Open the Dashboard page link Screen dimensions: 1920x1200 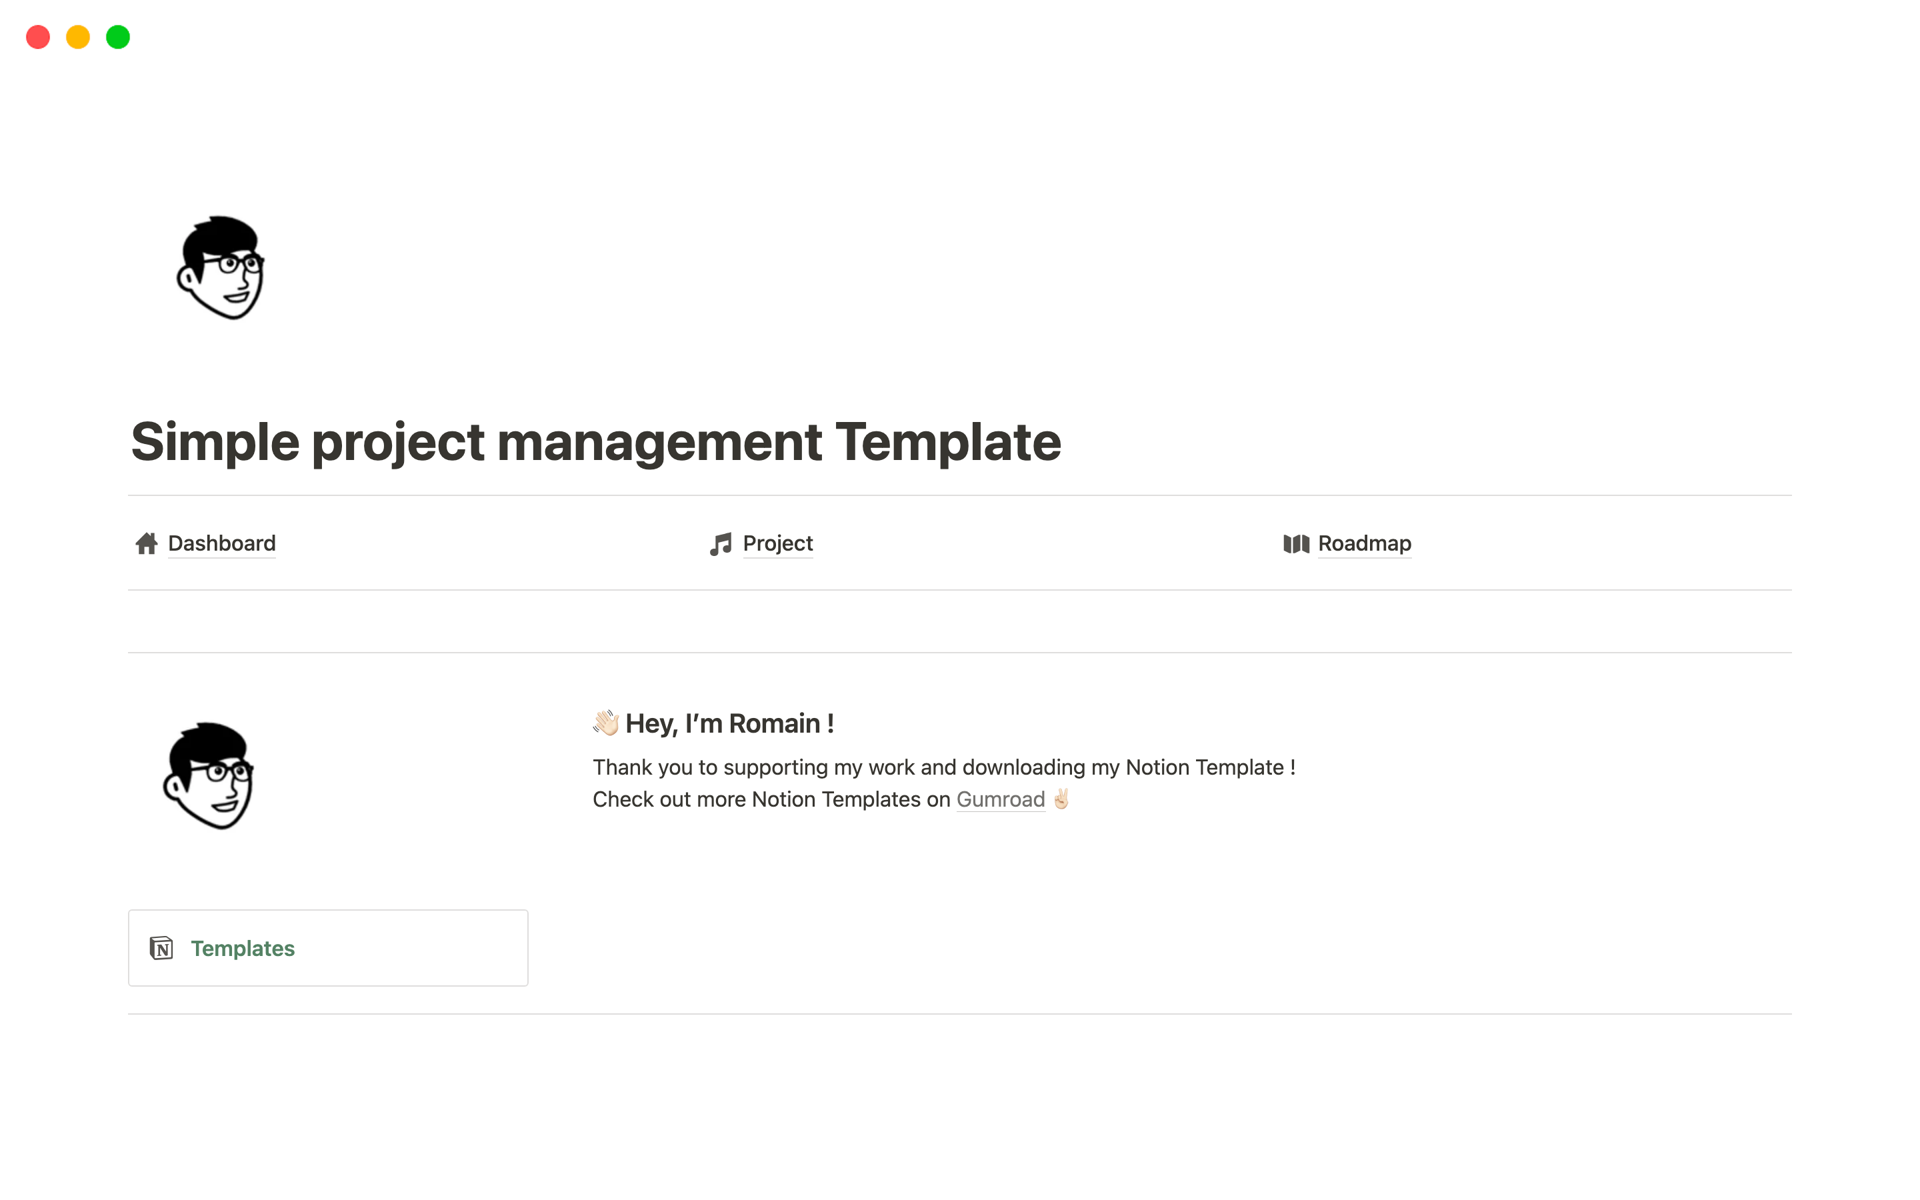221,543
